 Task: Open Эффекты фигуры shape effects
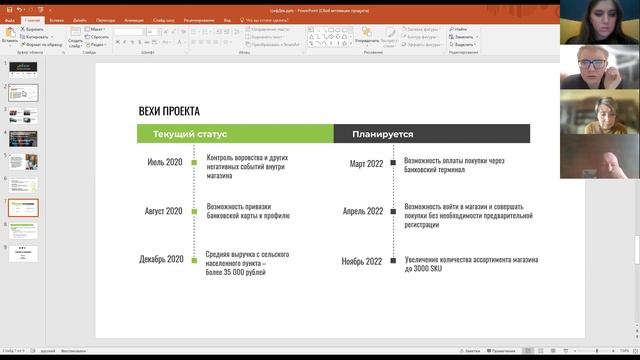point(422,44)
